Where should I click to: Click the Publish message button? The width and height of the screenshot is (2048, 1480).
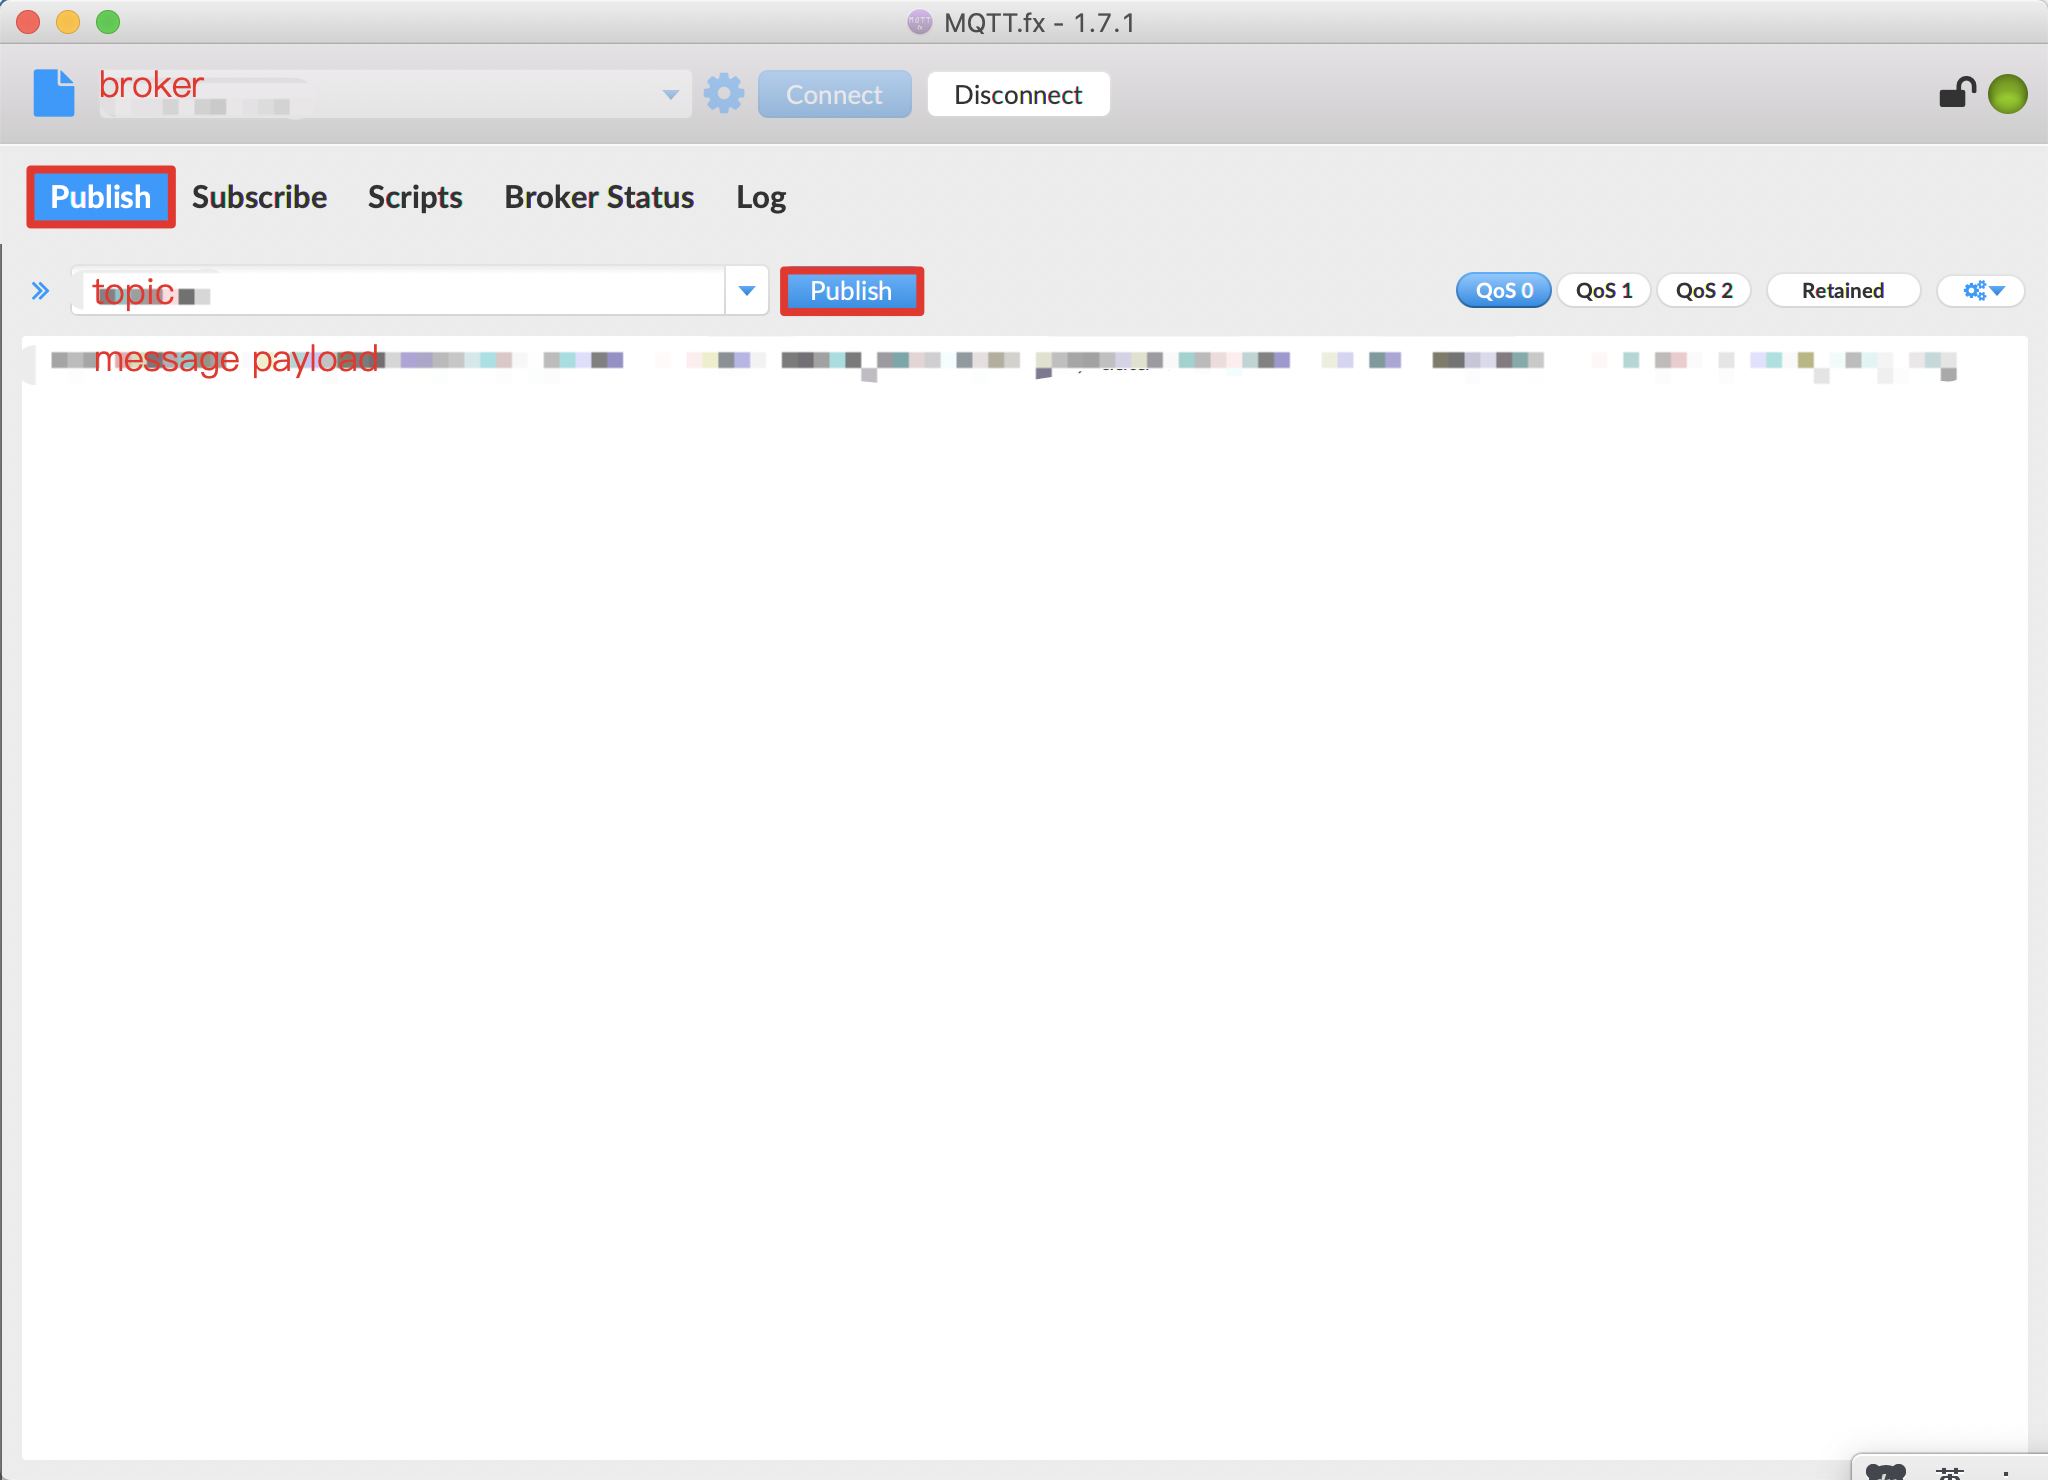(852, 289)
